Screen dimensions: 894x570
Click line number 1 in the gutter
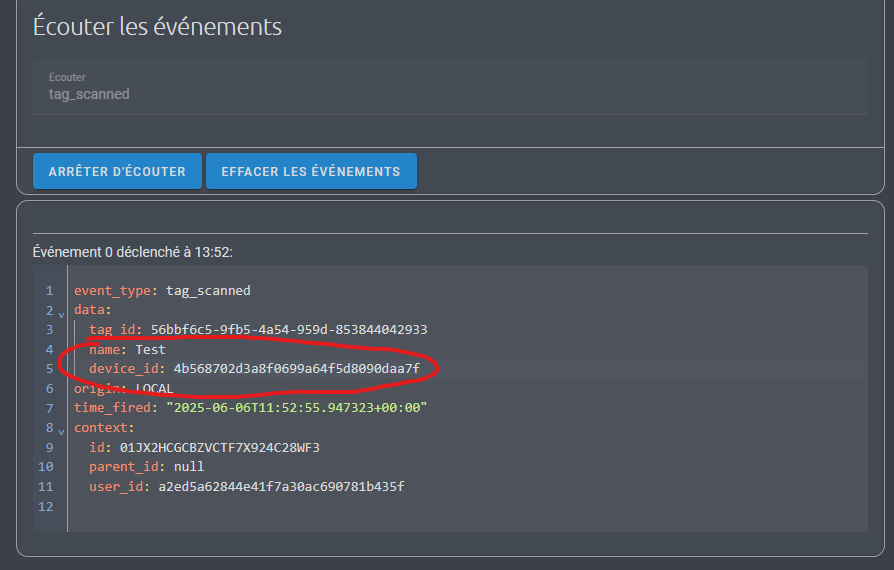coord(50,291)
